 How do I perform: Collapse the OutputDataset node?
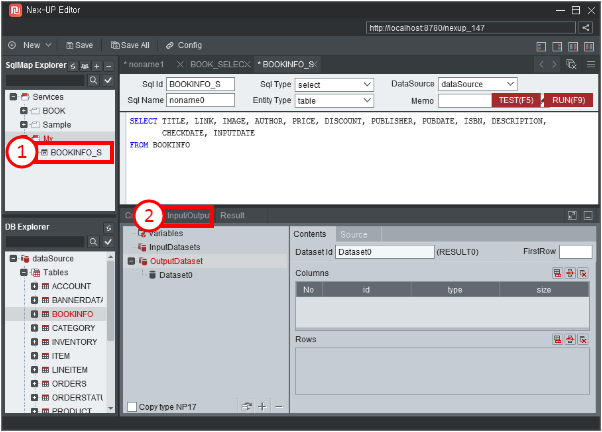point(131,261)
